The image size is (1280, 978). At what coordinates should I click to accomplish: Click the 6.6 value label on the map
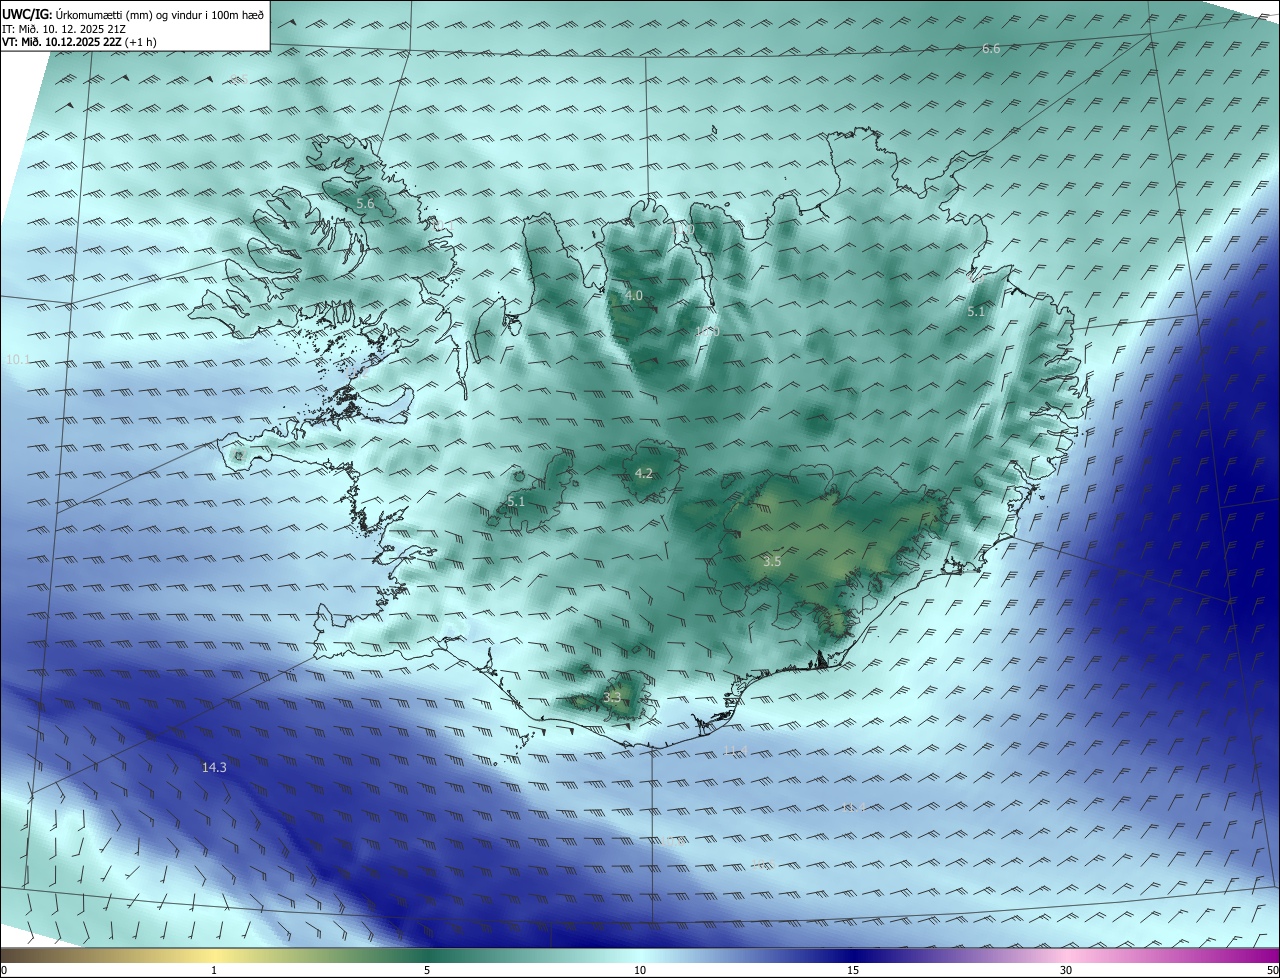(x=991, y=48)
